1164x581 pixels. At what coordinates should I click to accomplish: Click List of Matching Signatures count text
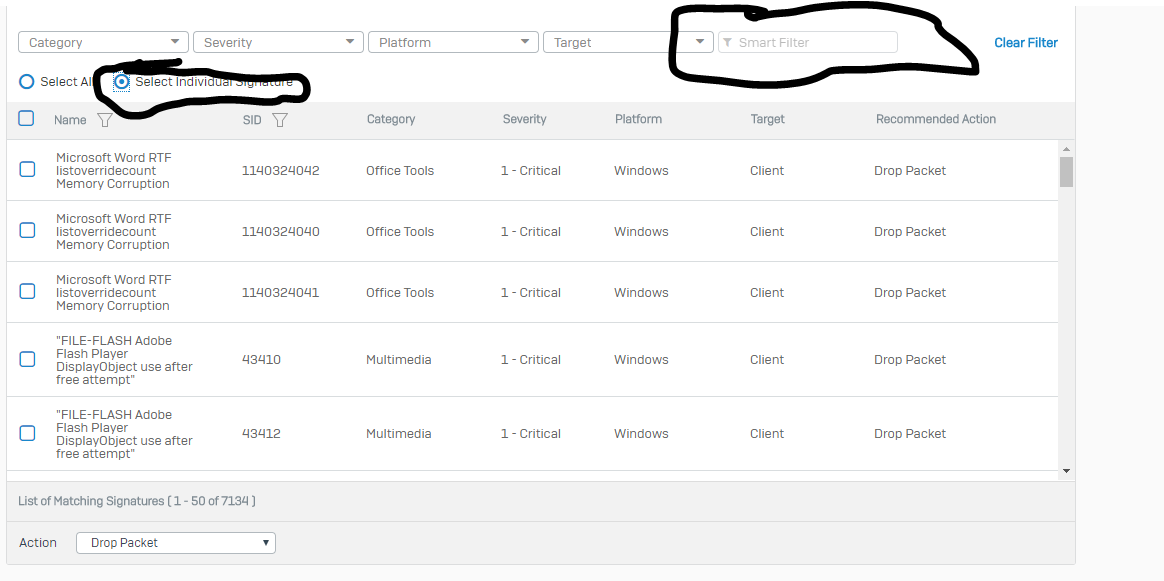(137, 501)
